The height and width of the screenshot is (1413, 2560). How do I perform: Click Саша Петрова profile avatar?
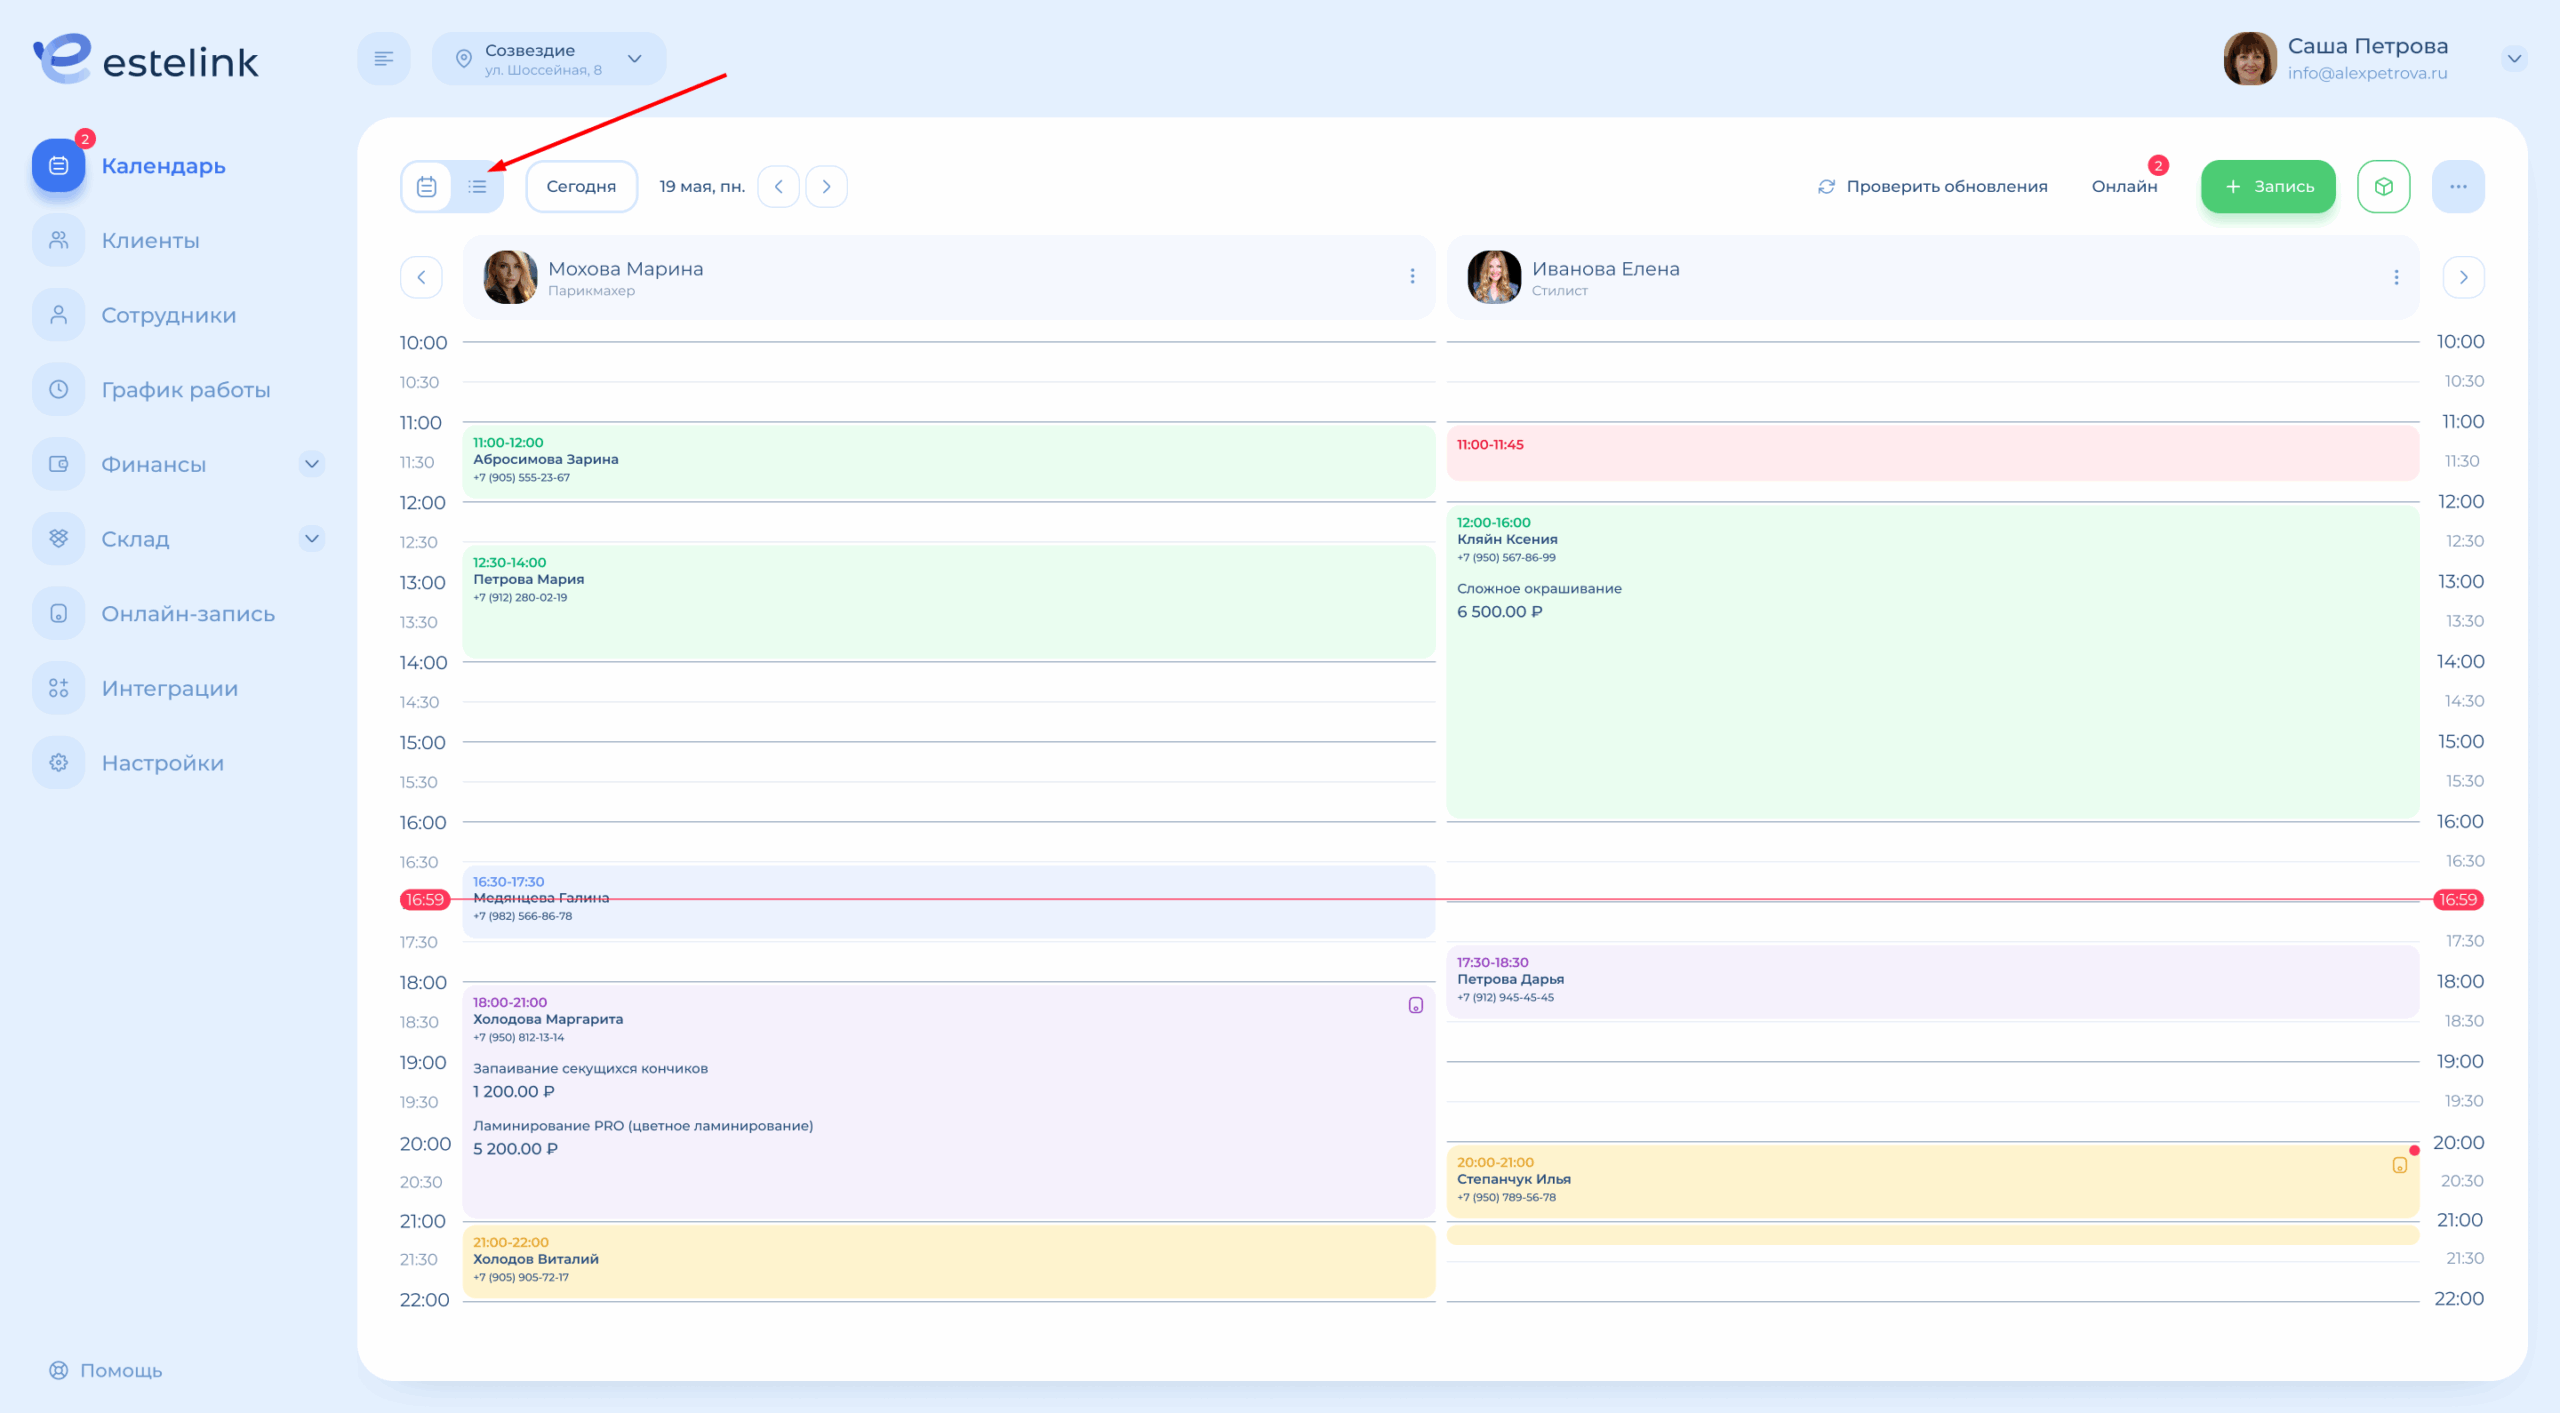pyautogui.click(x=2250, y=59)
